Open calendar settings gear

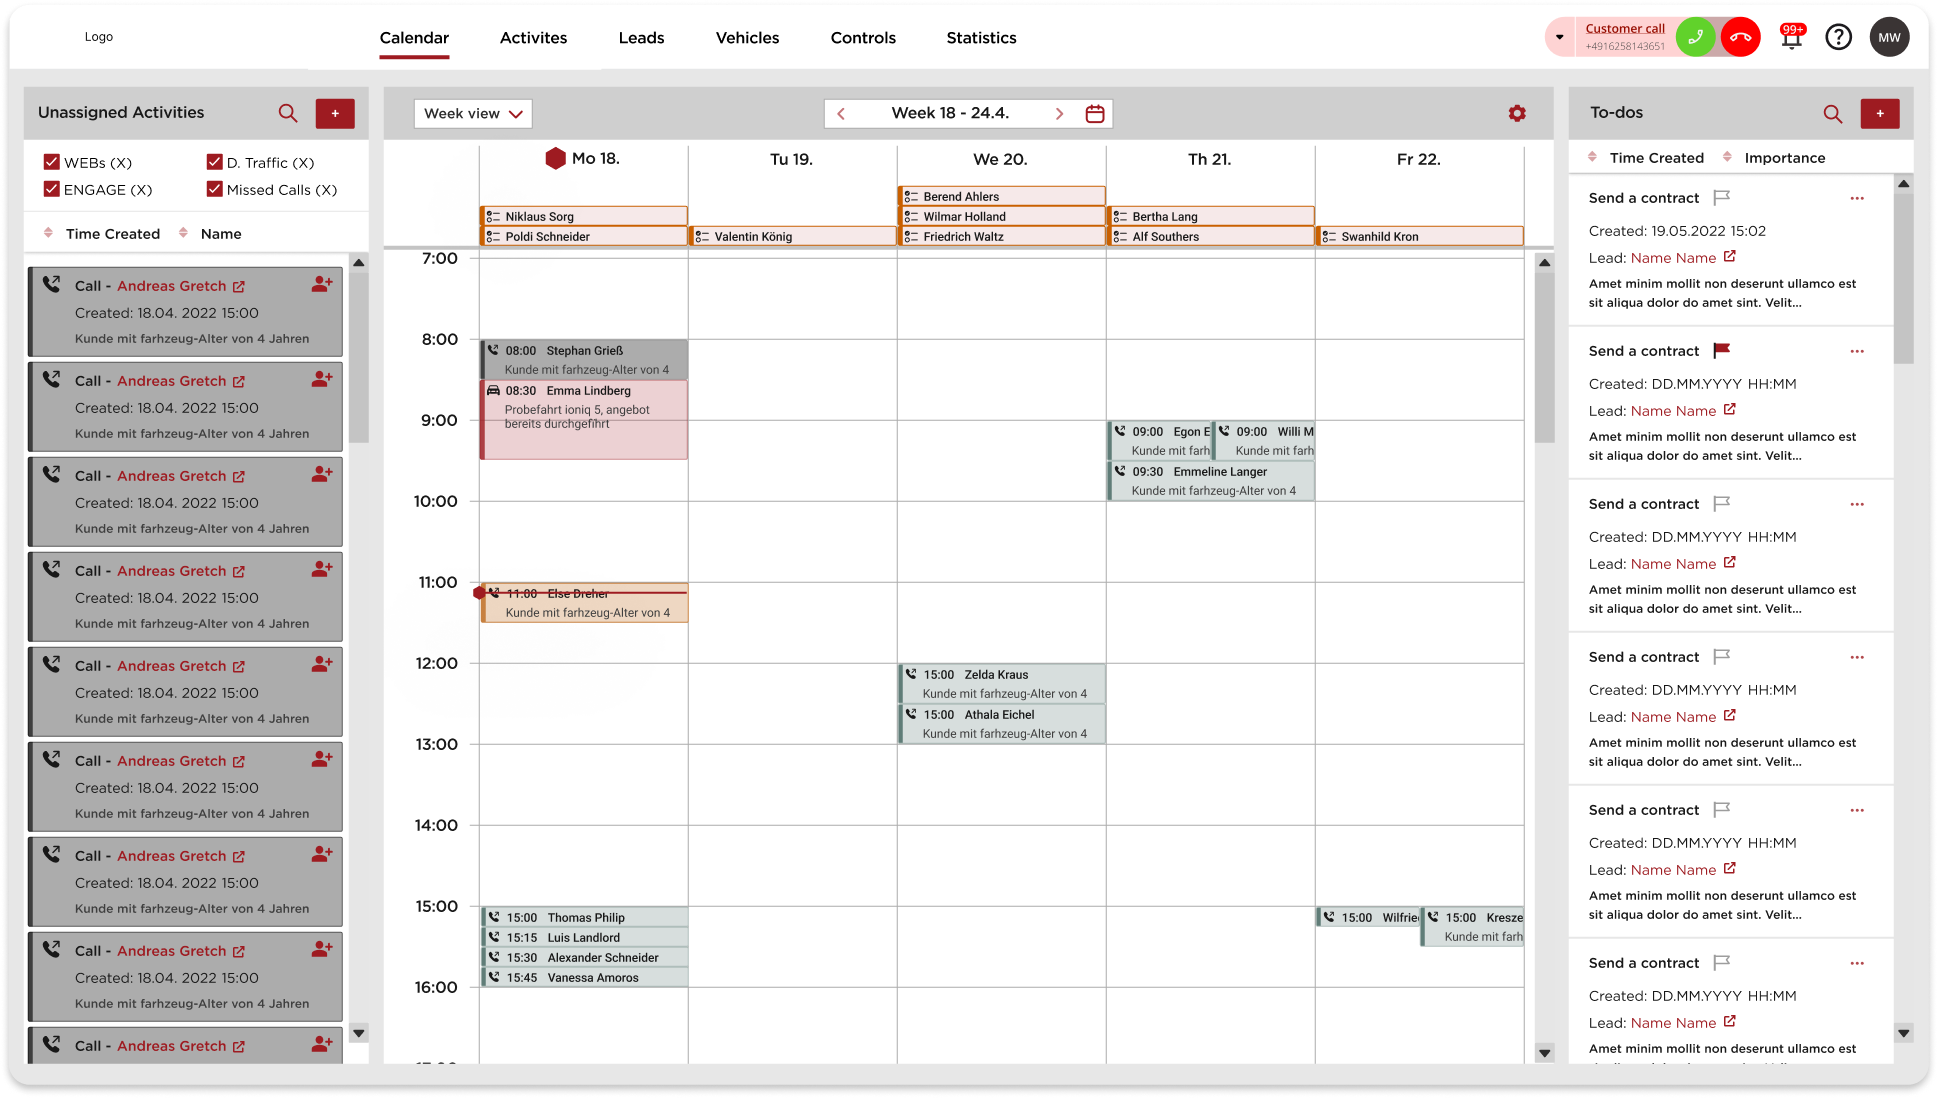[1517, 113]
